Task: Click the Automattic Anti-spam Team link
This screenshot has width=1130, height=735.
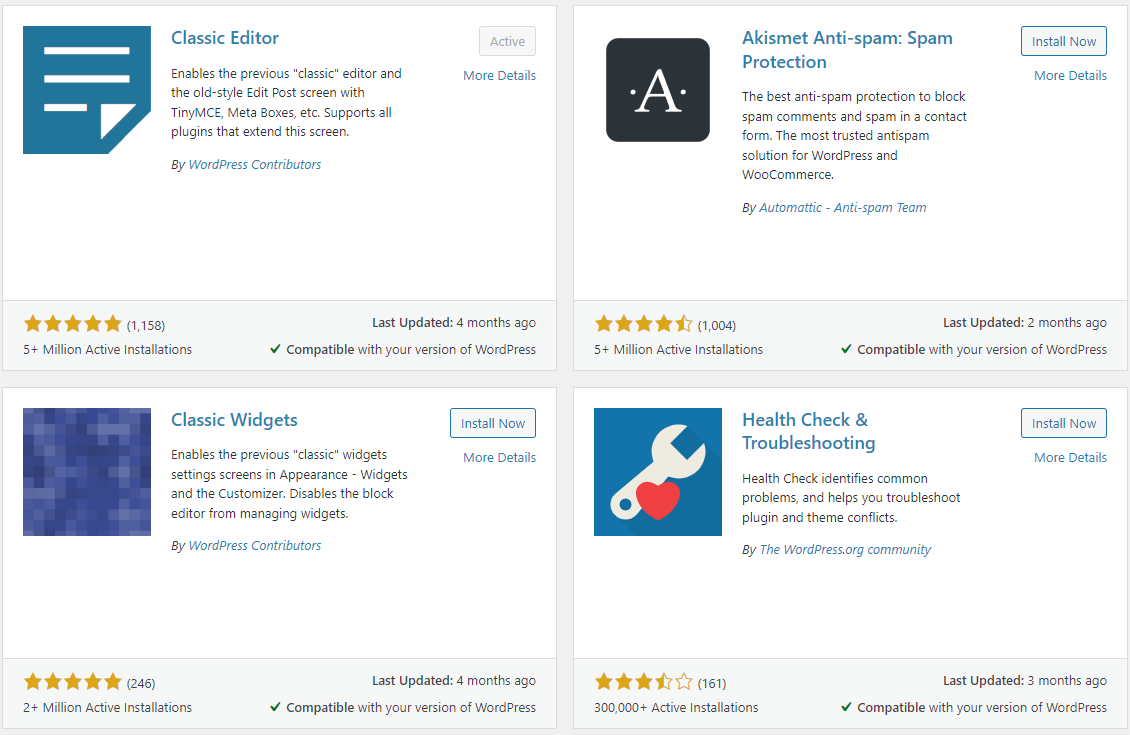Action: (x=842, y=207)
